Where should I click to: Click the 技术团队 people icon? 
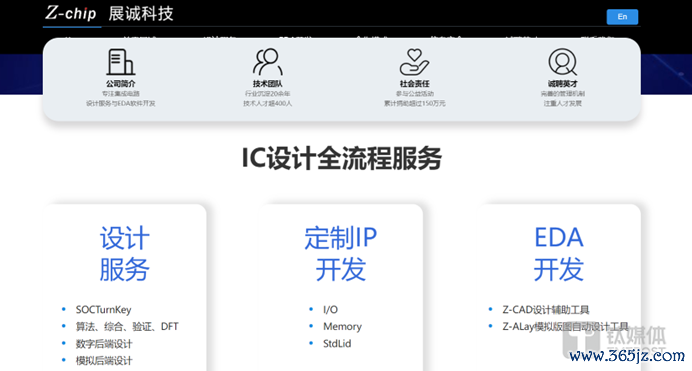(267, 62)
